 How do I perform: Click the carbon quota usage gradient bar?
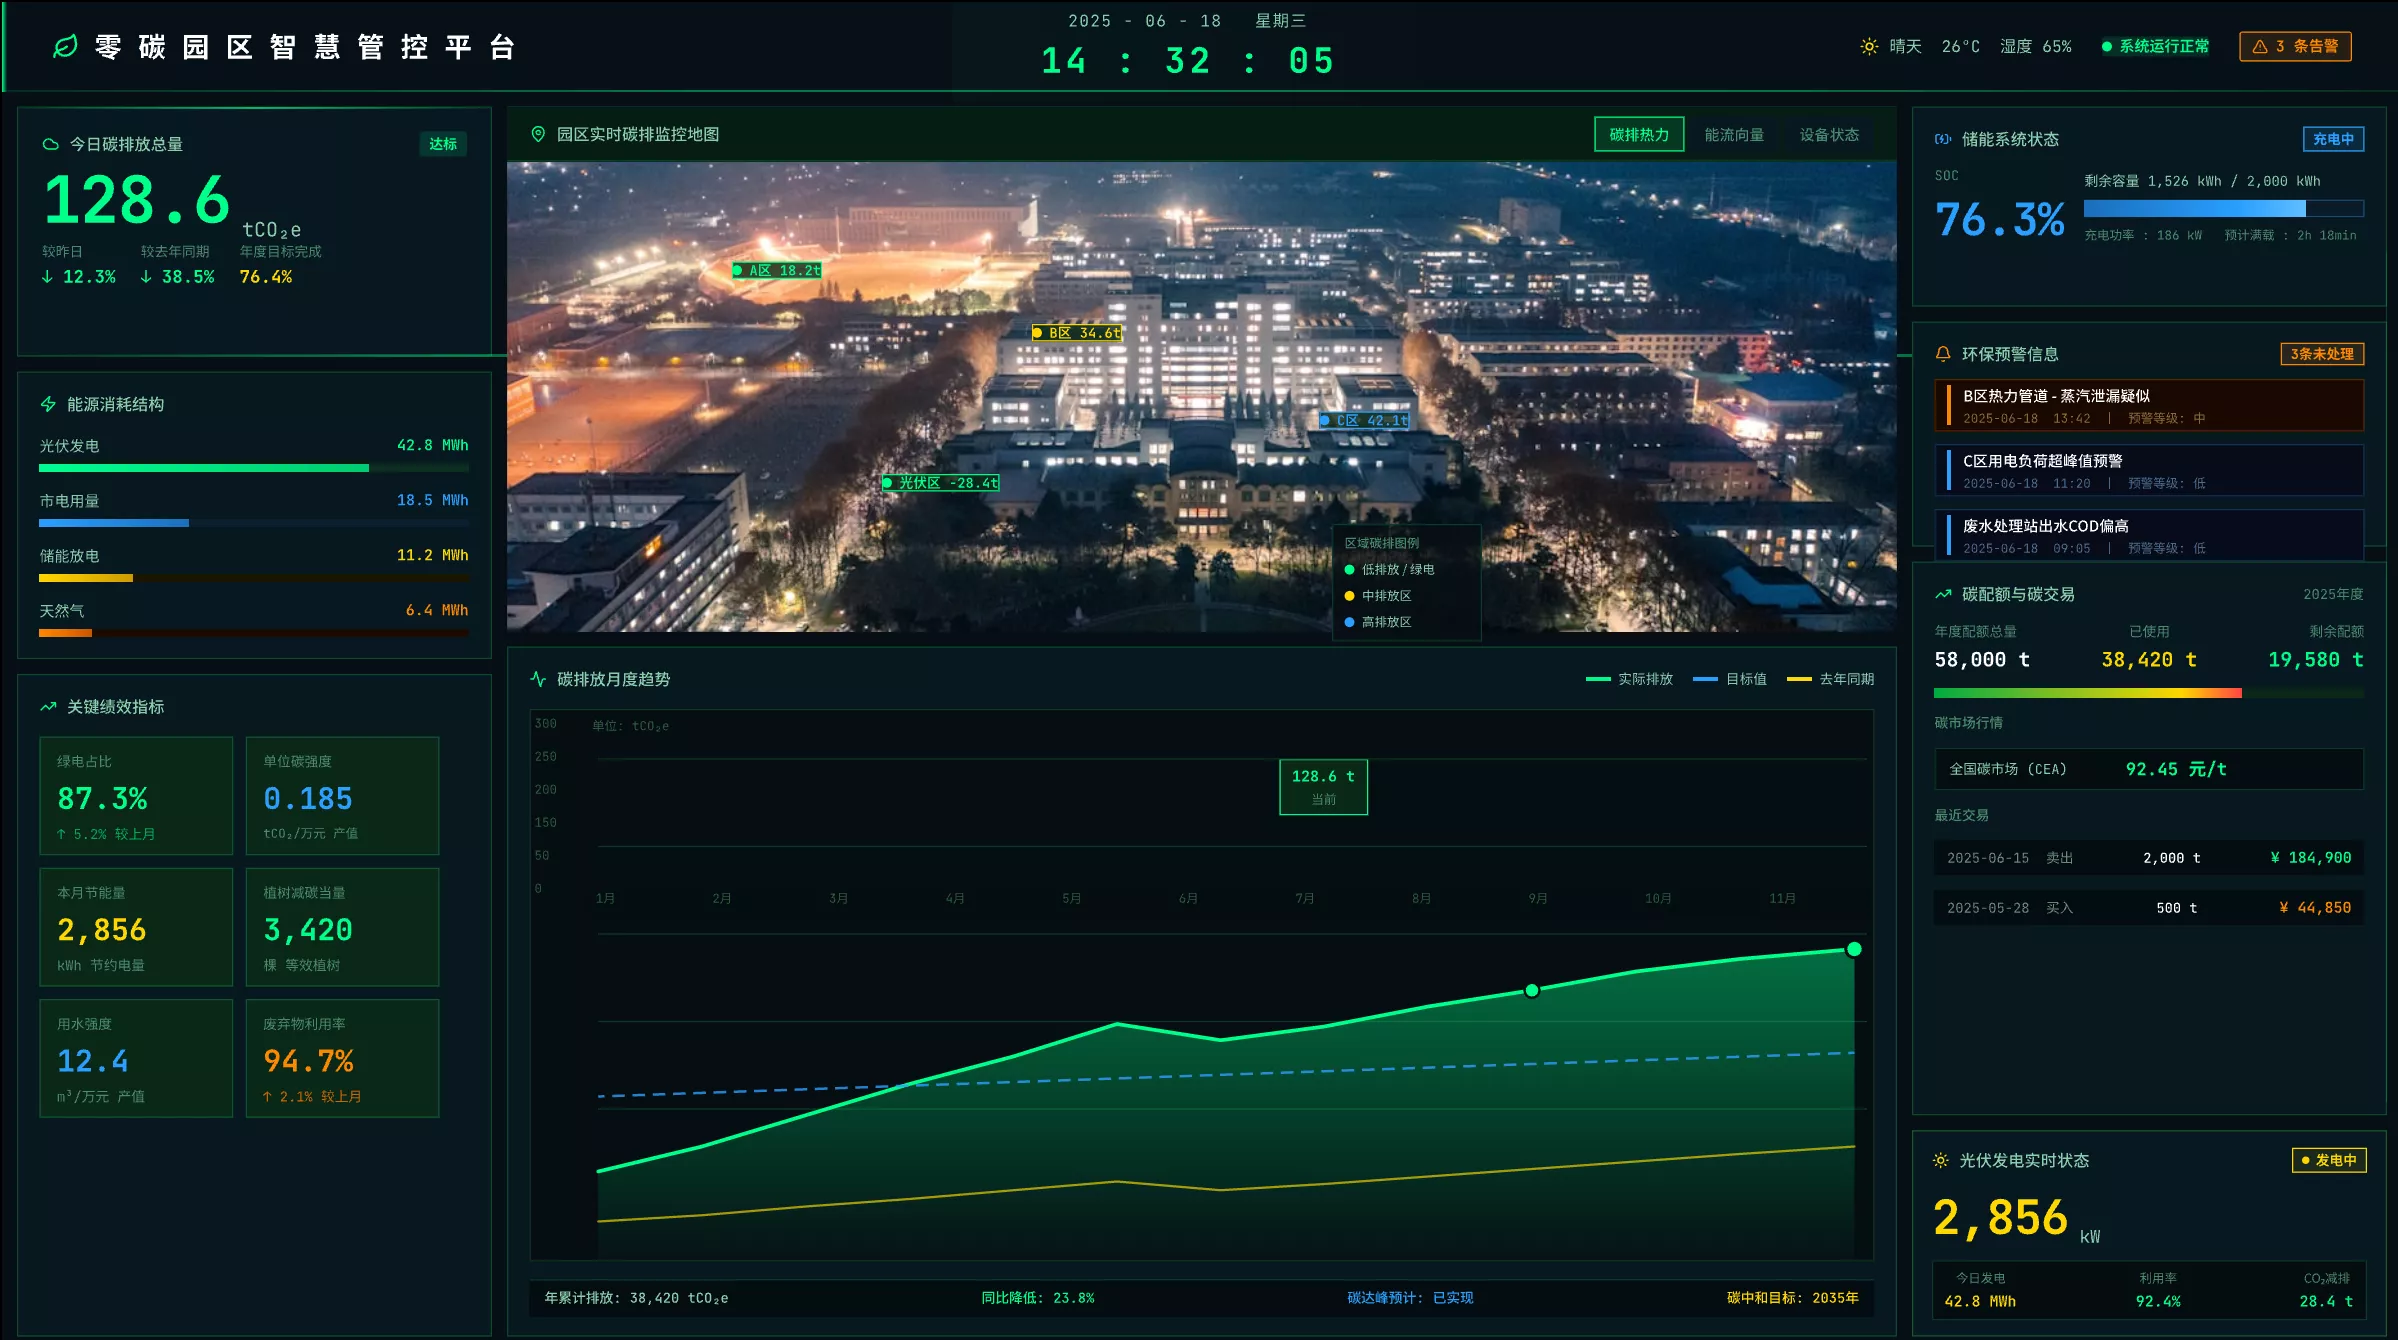pyautogui.click(x=2149, y=692)
